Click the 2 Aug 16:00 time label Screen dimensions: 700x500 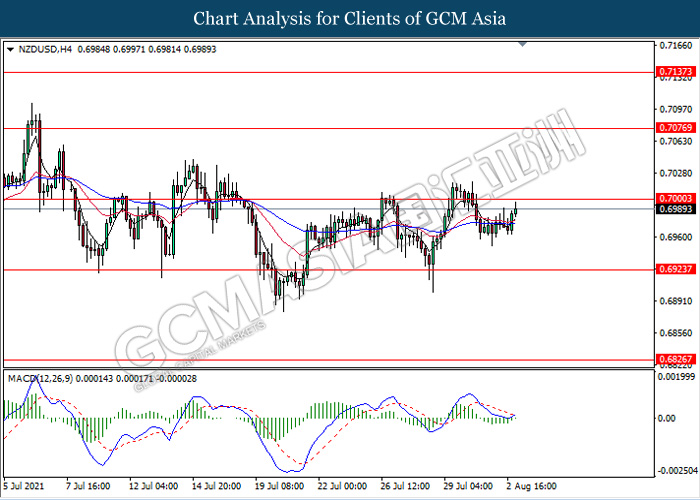click(x=531, y=486)
